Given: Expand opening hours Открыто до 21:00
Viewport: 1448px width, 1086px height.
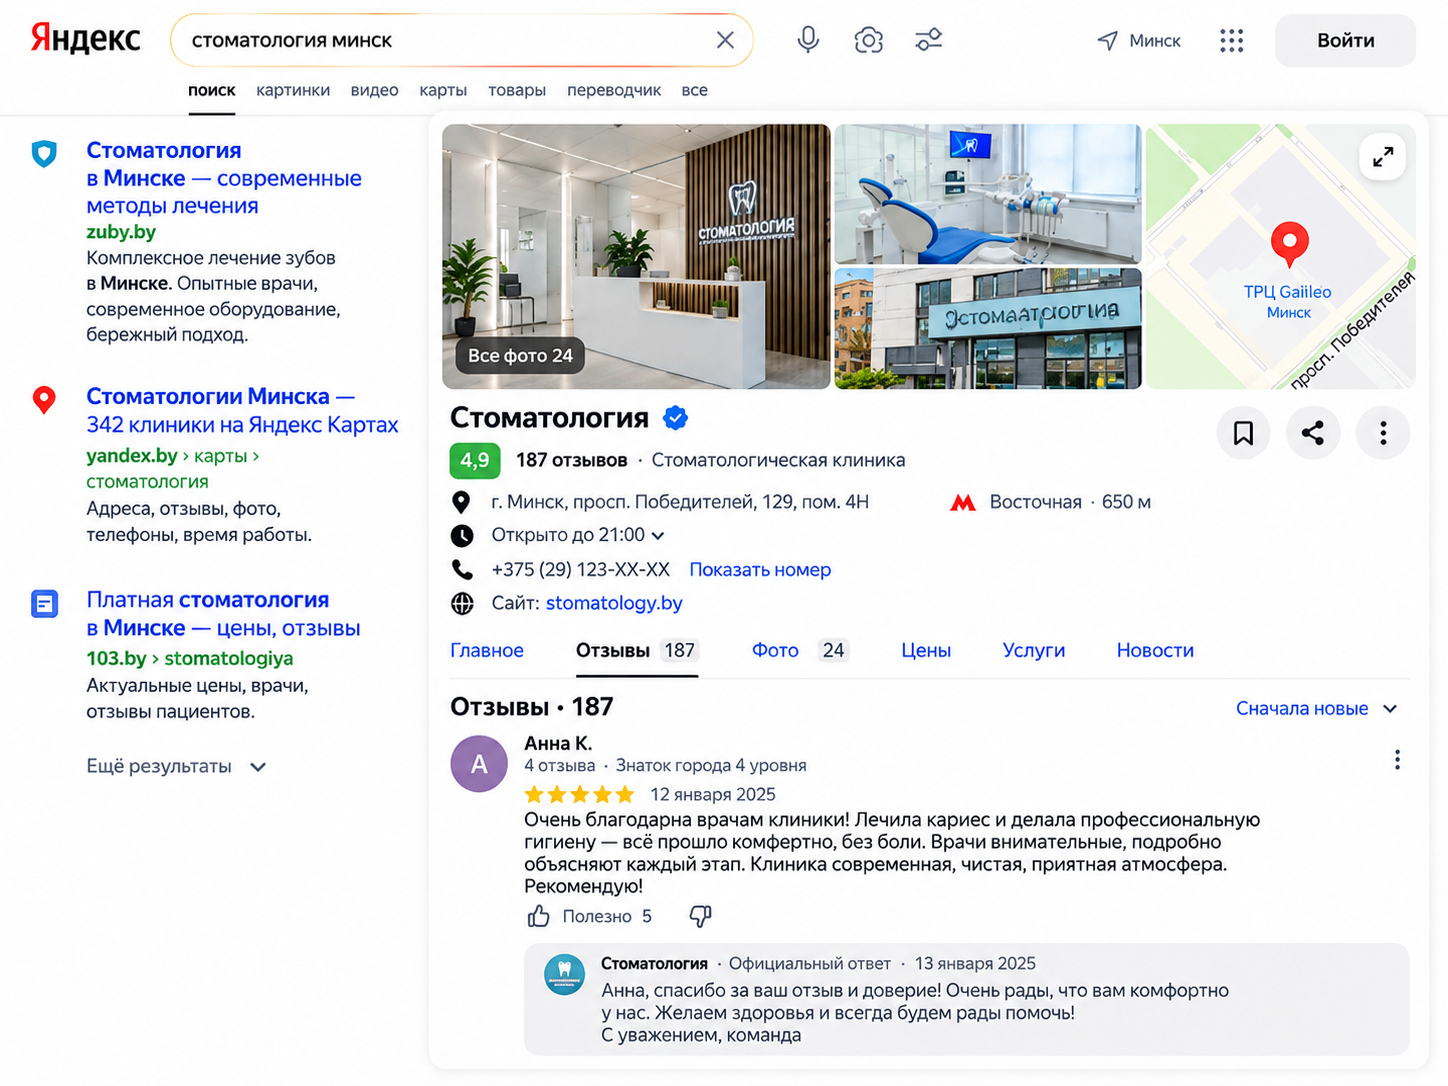Looking at the screenshot, I should coord(578,535).
